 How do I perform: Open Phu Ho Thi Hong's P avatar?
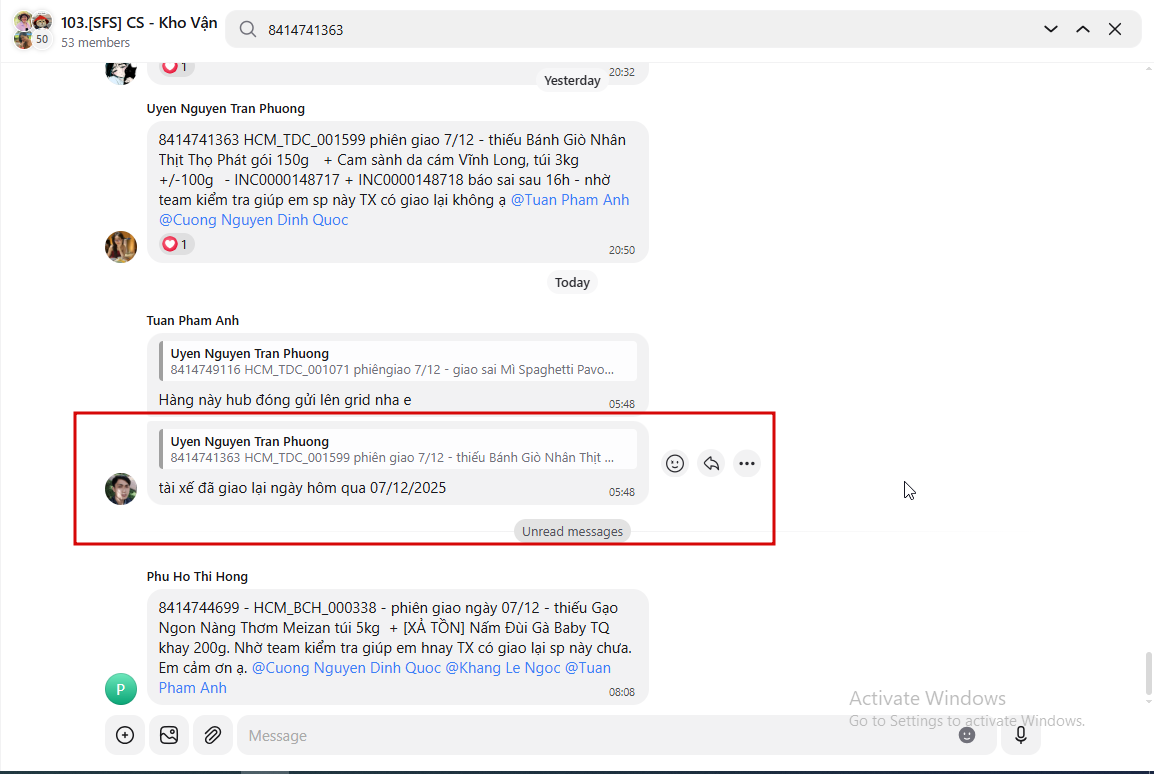pyautogui.click(x=121, y=689)
